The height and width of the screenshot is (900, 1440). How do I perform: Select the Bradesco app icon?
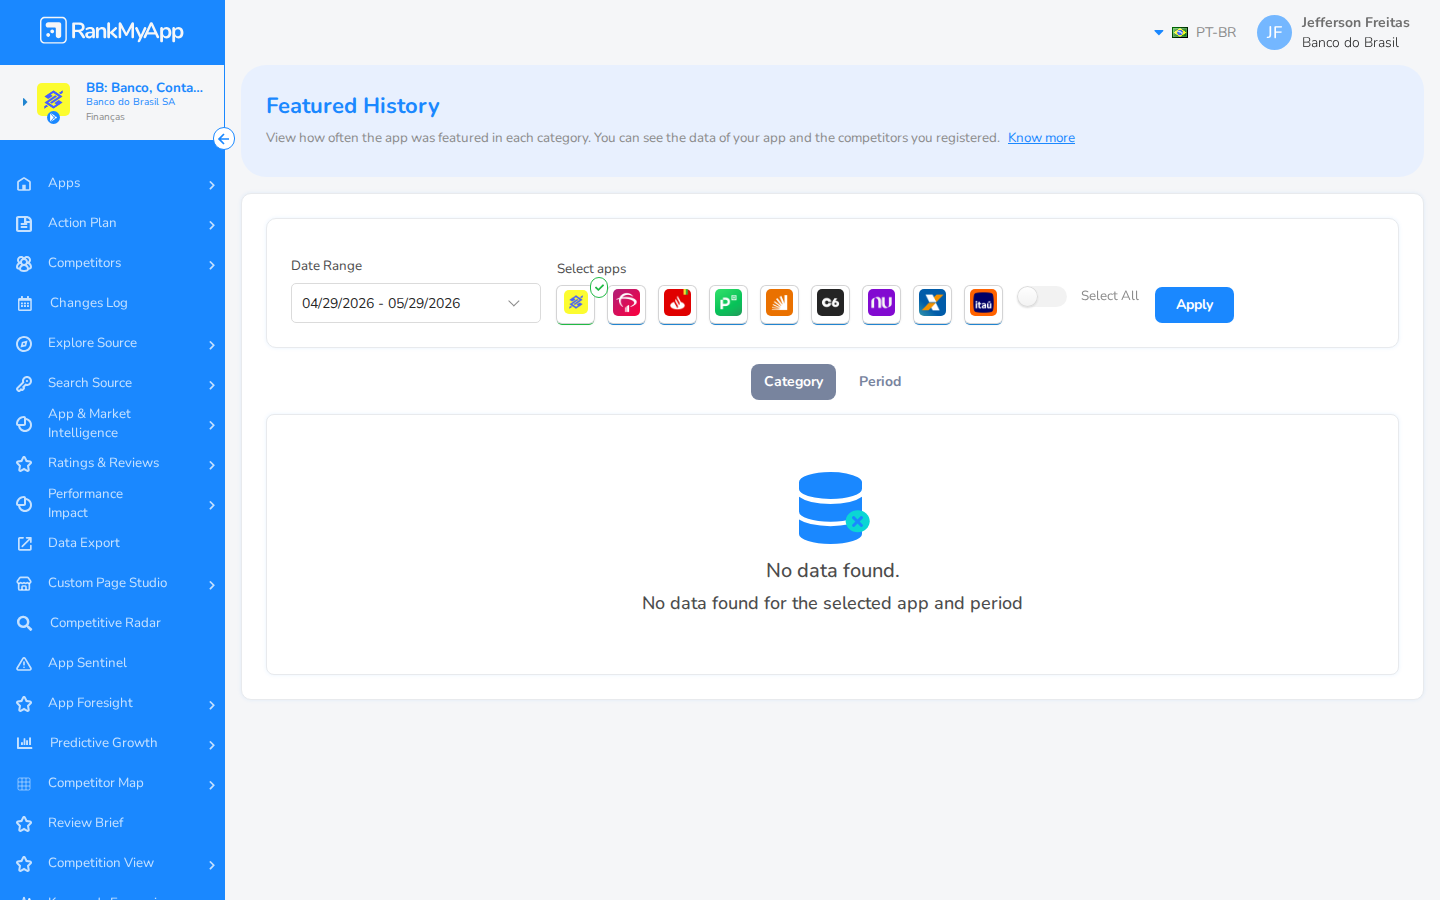click(626, 303)
